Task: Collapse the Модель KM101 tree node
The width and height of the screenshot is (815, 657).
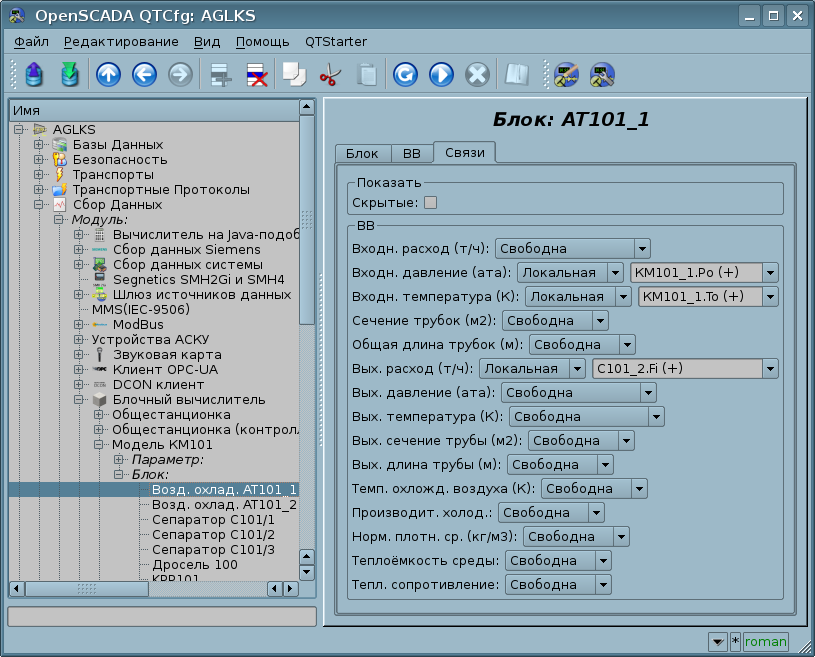Action: (99, 445)
